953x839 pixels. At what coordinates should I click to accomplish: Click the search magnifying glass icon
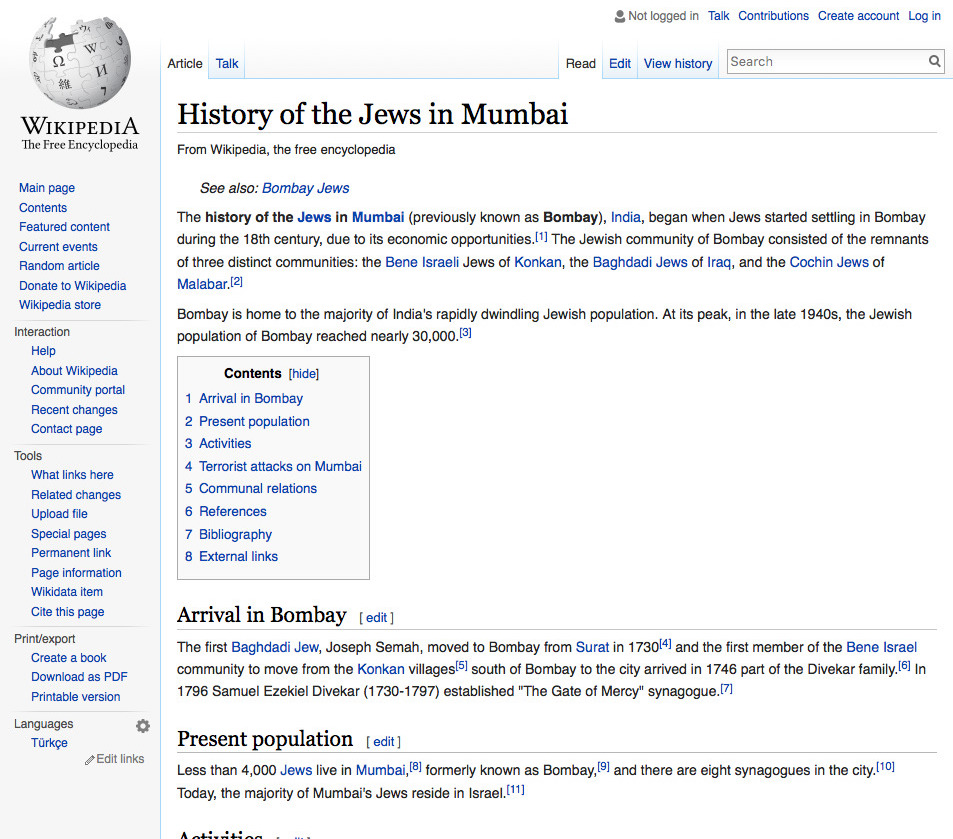tap(934, 62)
